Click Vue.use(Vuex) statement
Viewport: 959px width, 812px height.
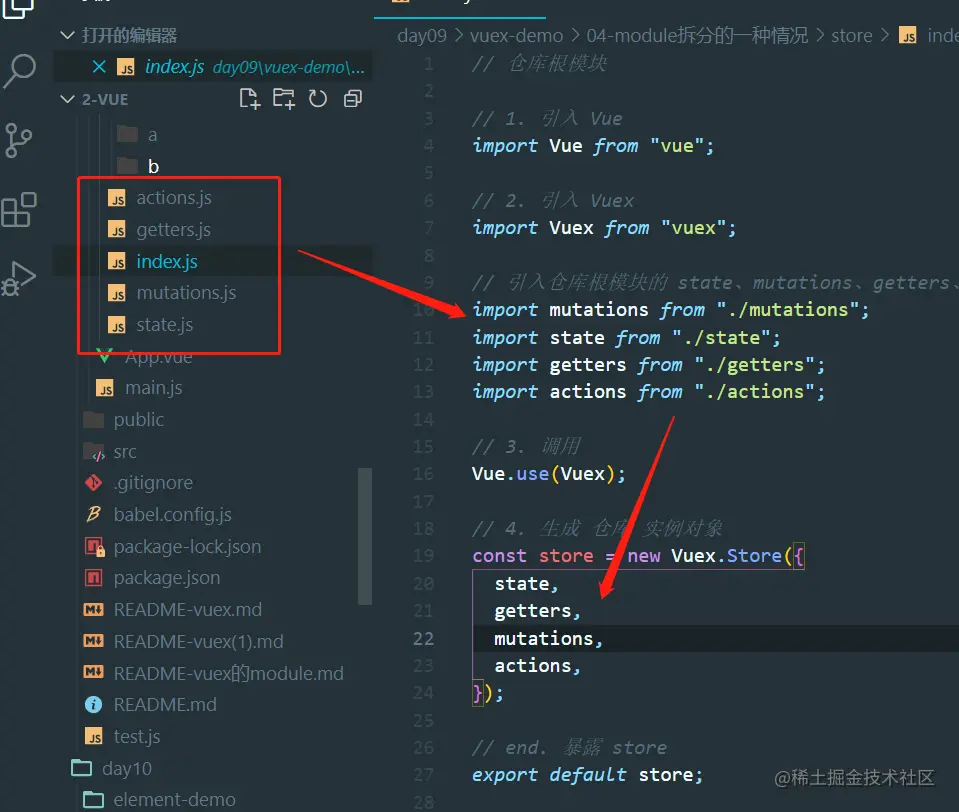click(x=548, y=474)
